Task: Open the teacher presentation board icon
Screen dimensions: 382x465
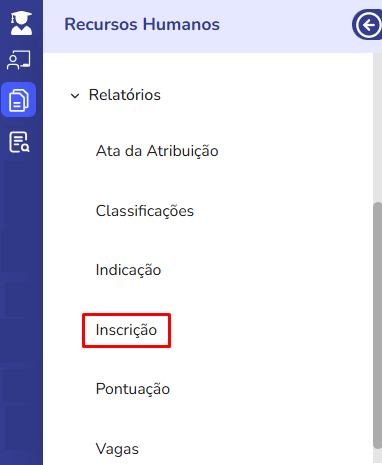Action: [x=19, y=60]
